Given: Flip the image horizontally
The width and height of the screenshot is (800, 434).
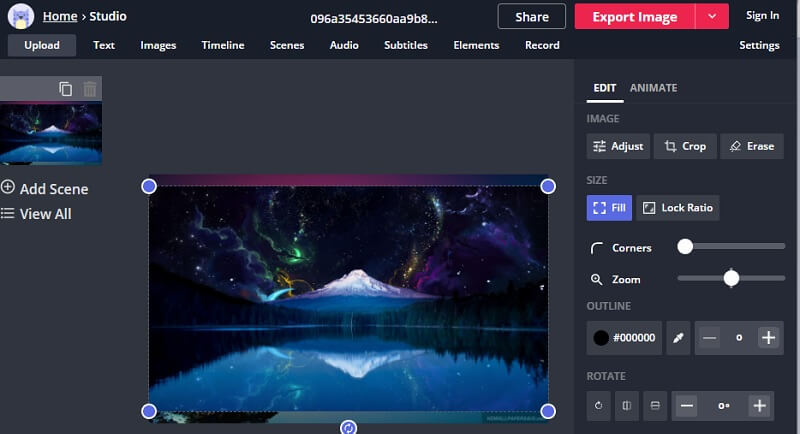Looking at the screenshot, I should 626,406.
